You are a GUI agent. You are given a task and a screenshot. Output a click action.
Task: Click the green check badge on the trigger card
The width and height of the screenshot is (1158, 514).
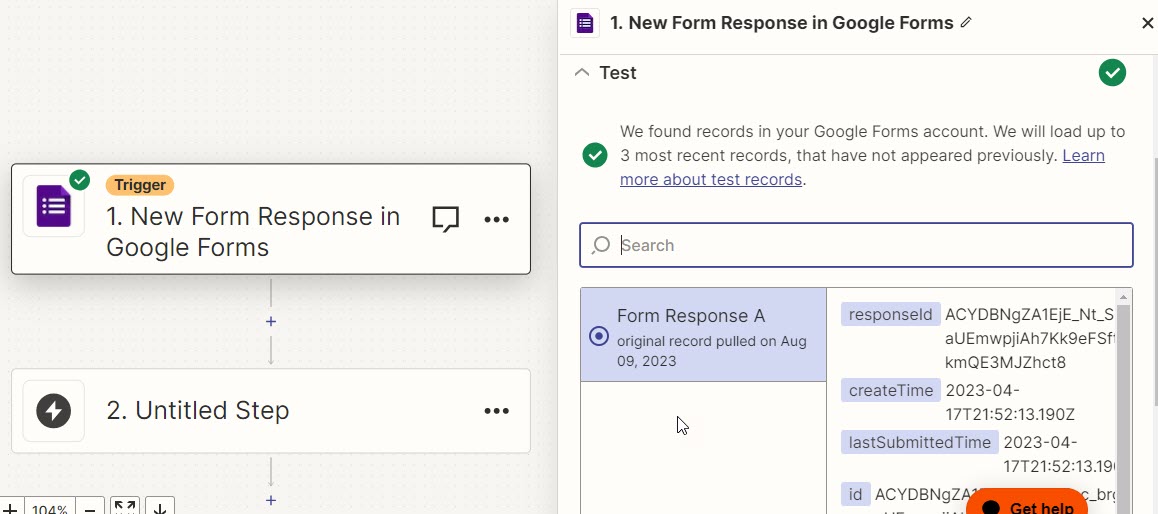(79, 180)
